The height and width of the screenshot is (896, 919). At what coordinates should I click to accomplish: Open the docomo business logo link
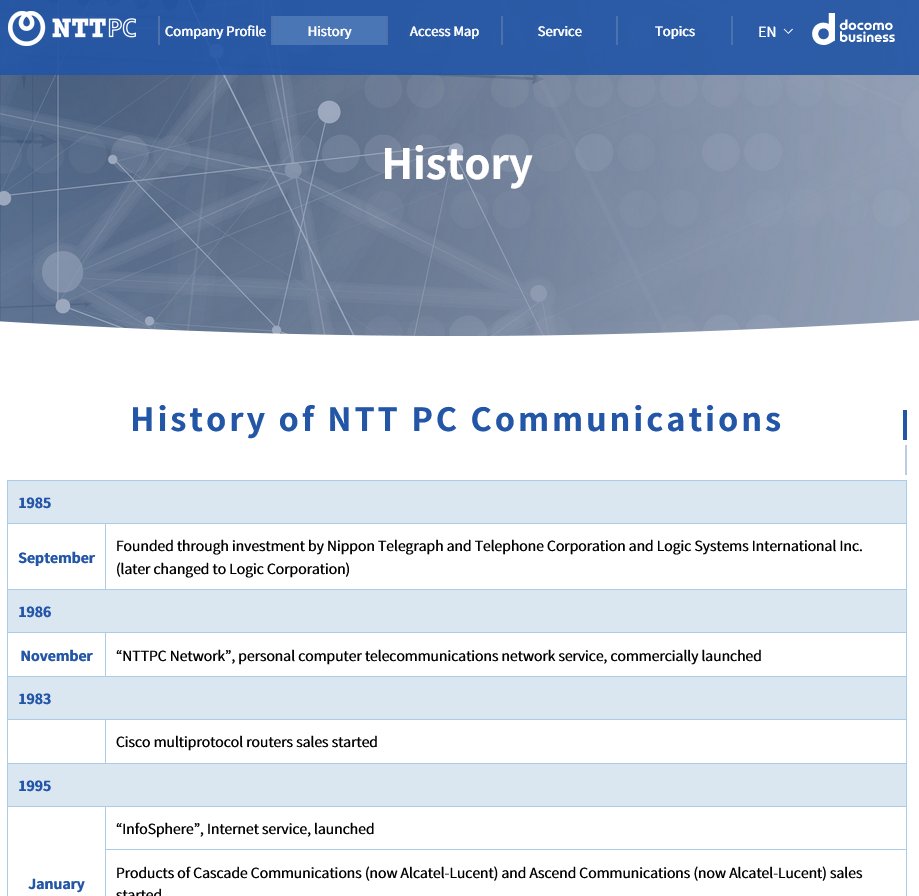coord(853,29)
